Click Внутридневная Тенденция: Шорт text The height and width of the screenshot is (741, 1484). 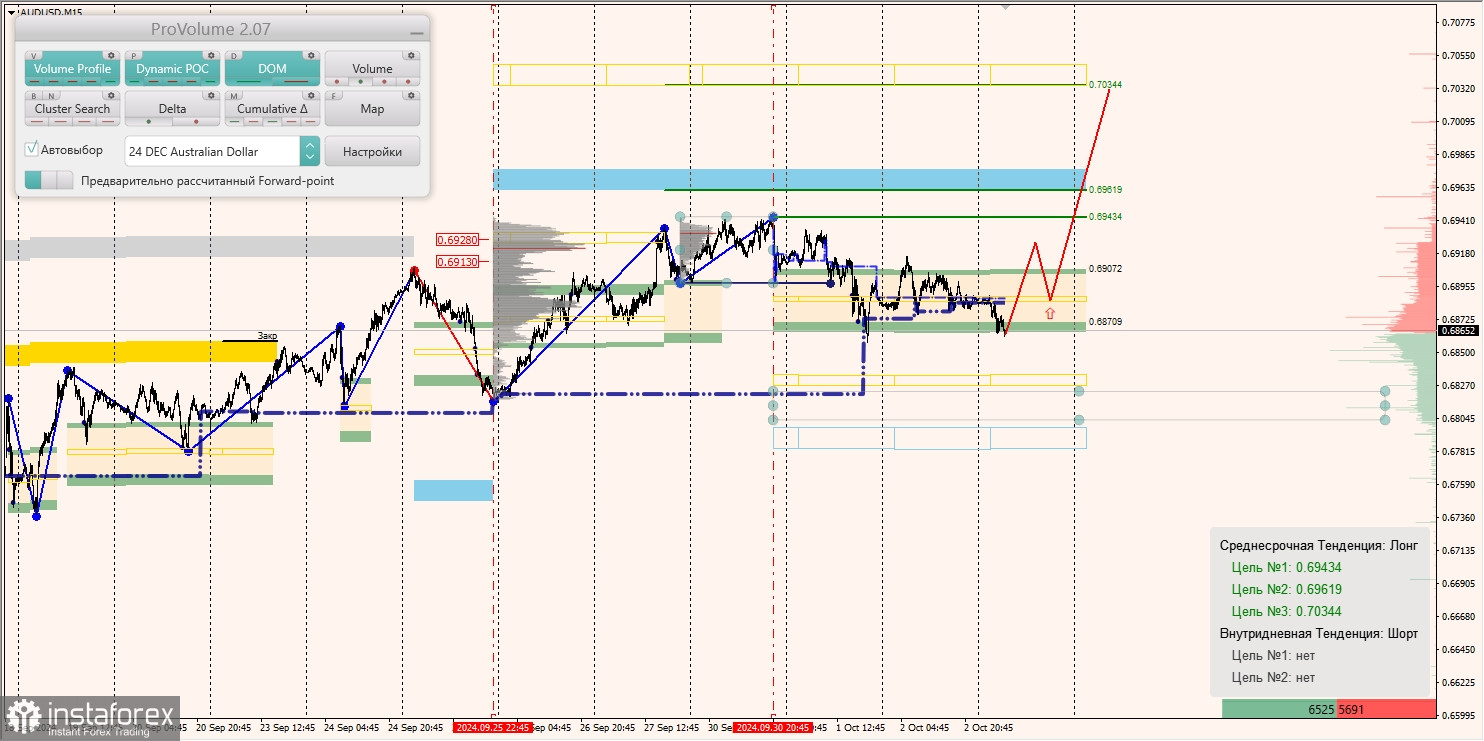[x=1319, y=633]
